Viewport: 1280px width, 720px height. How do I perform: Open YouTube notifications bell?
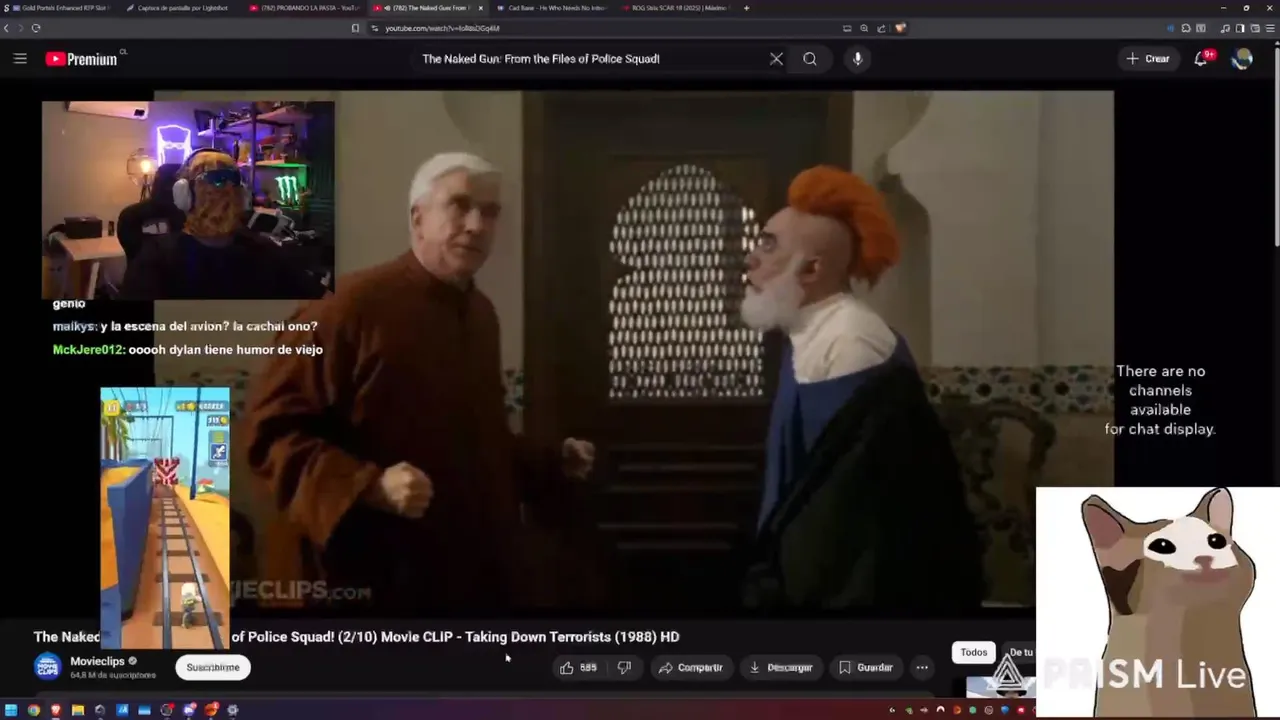(1201, 59)
